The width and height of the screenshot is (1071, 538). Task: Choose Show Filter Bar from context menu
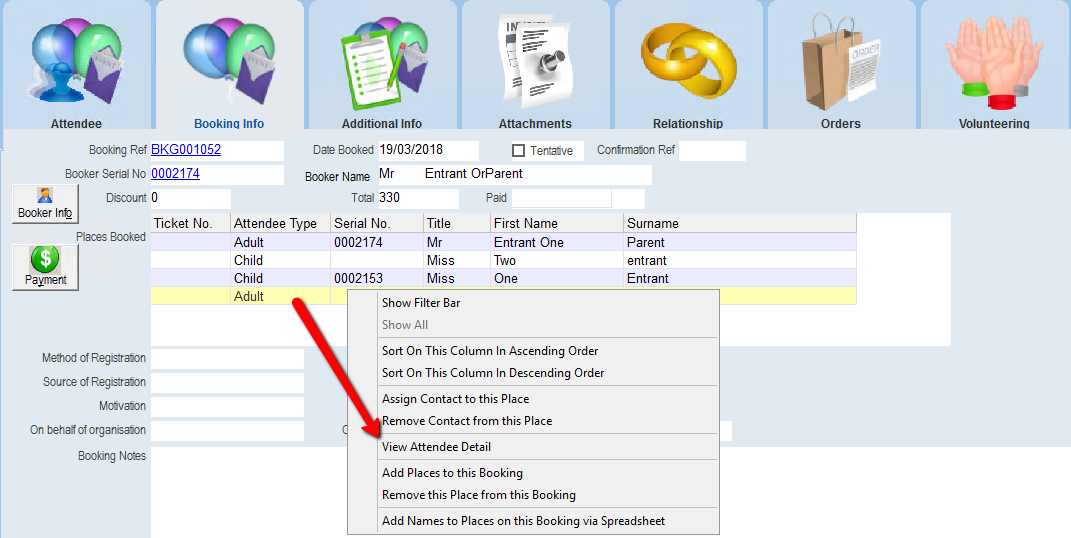[421, 303]
